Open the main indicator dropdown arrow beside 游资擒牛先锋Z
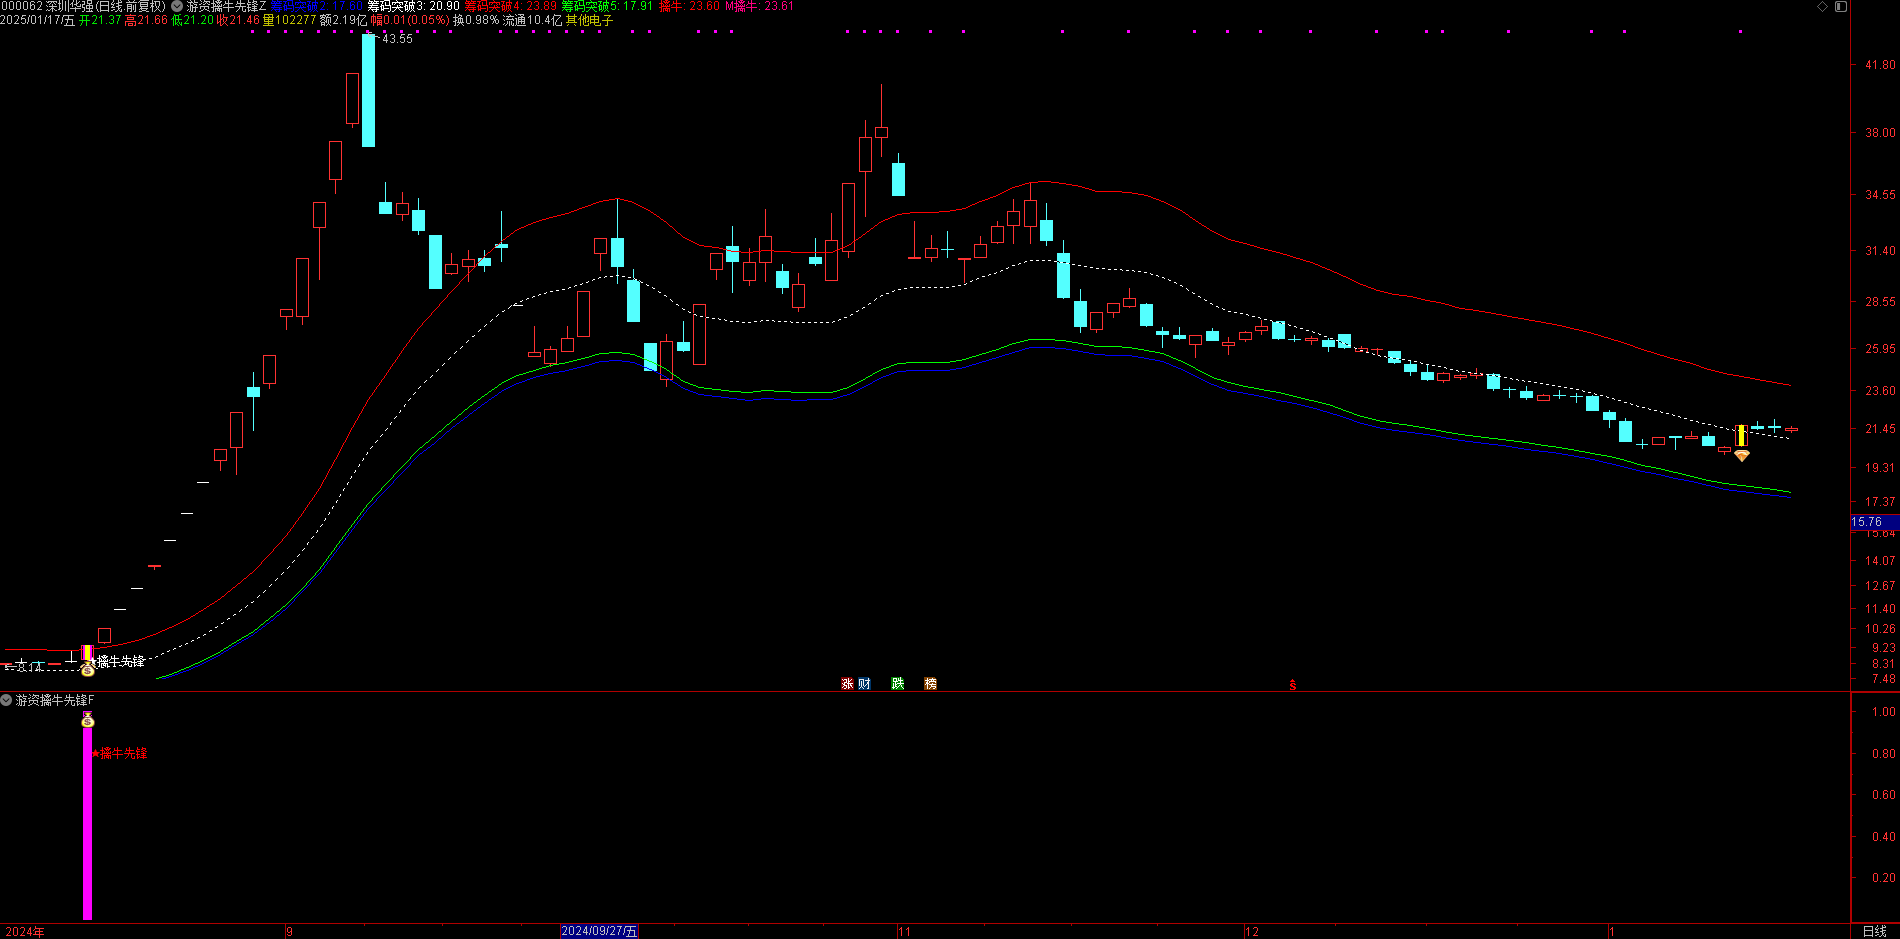Screen dimensions: 1900x939 click(177, 6)
